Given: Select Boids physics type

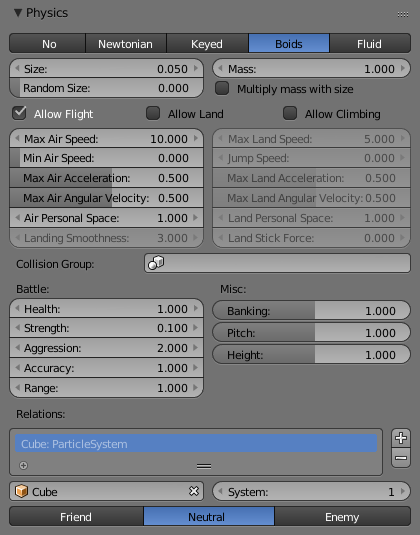Looking at the screenshot, I should click(x=289, y=43).
